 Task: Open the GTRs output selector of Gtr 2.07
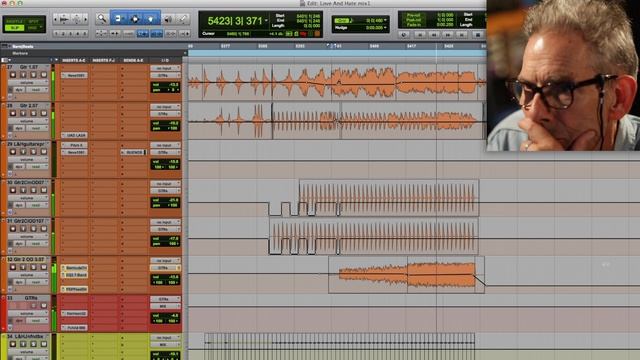pyautogui.click(x=165, y=114)
